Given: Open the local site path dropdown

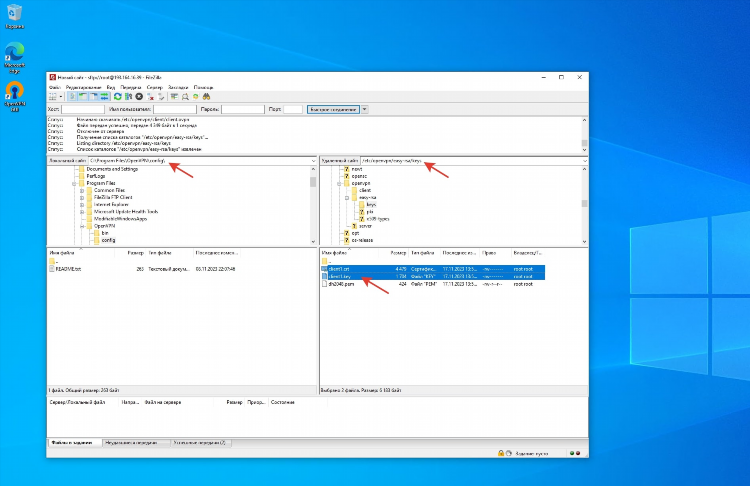Looking at the screenshot, I should (313, 161).
